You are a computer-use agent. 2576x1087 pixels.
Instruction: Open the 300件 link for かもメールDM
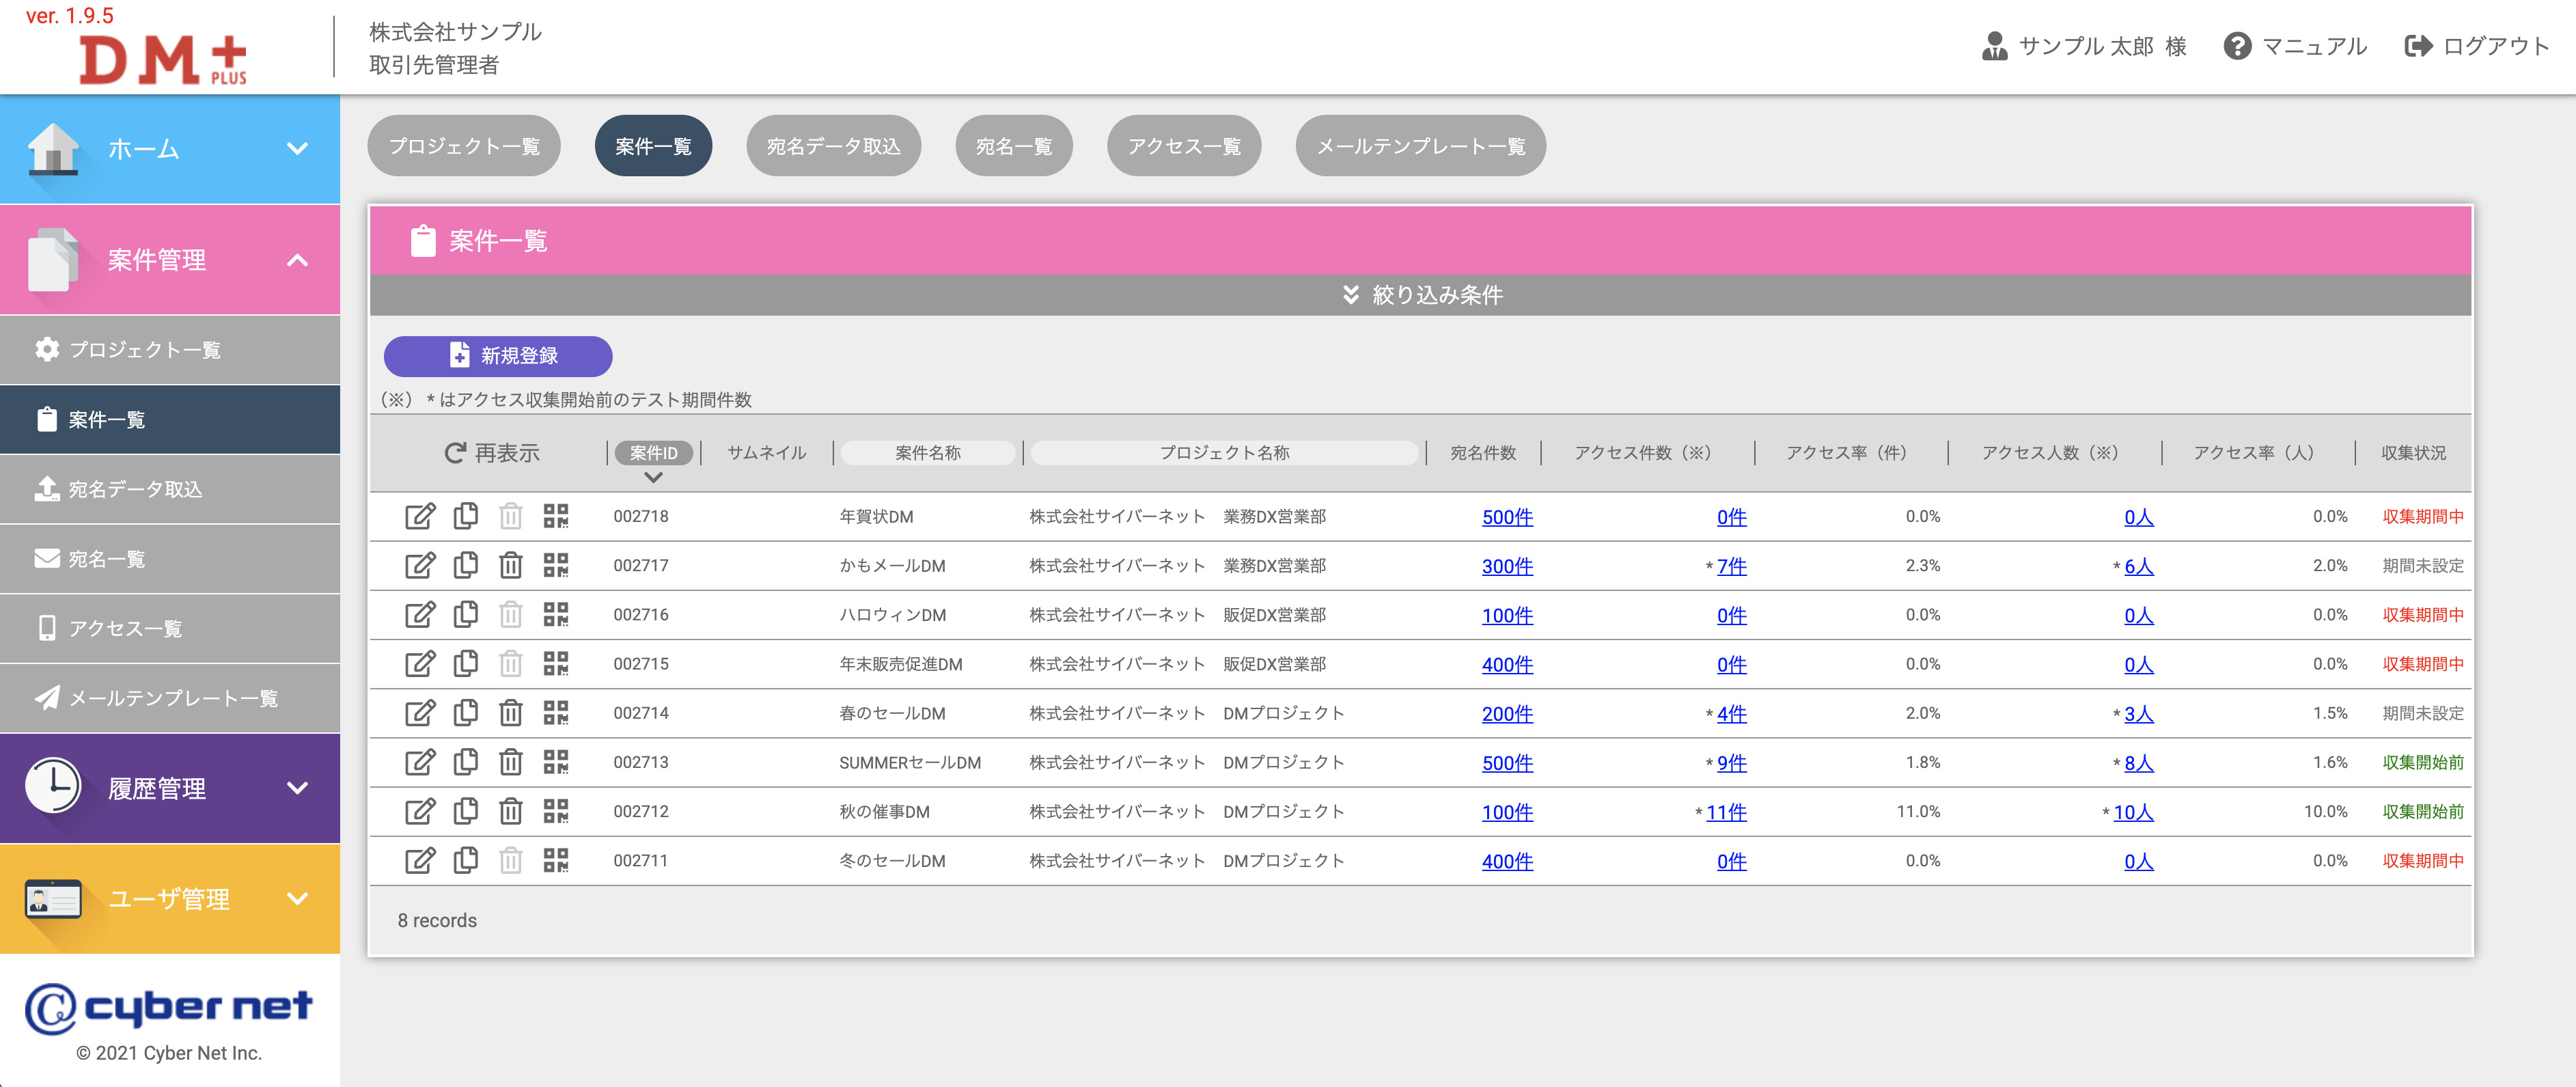pyautogui.click(x=1507, y=566)
